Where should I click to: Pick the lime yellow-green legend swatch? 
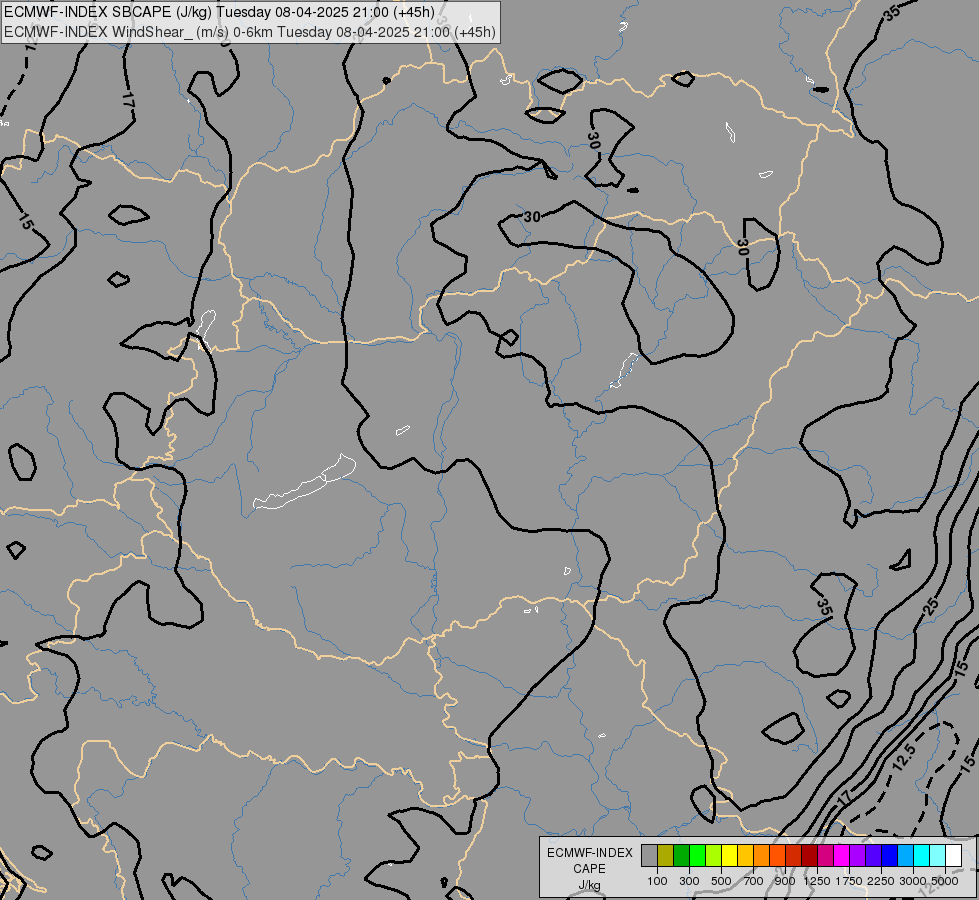714,855
